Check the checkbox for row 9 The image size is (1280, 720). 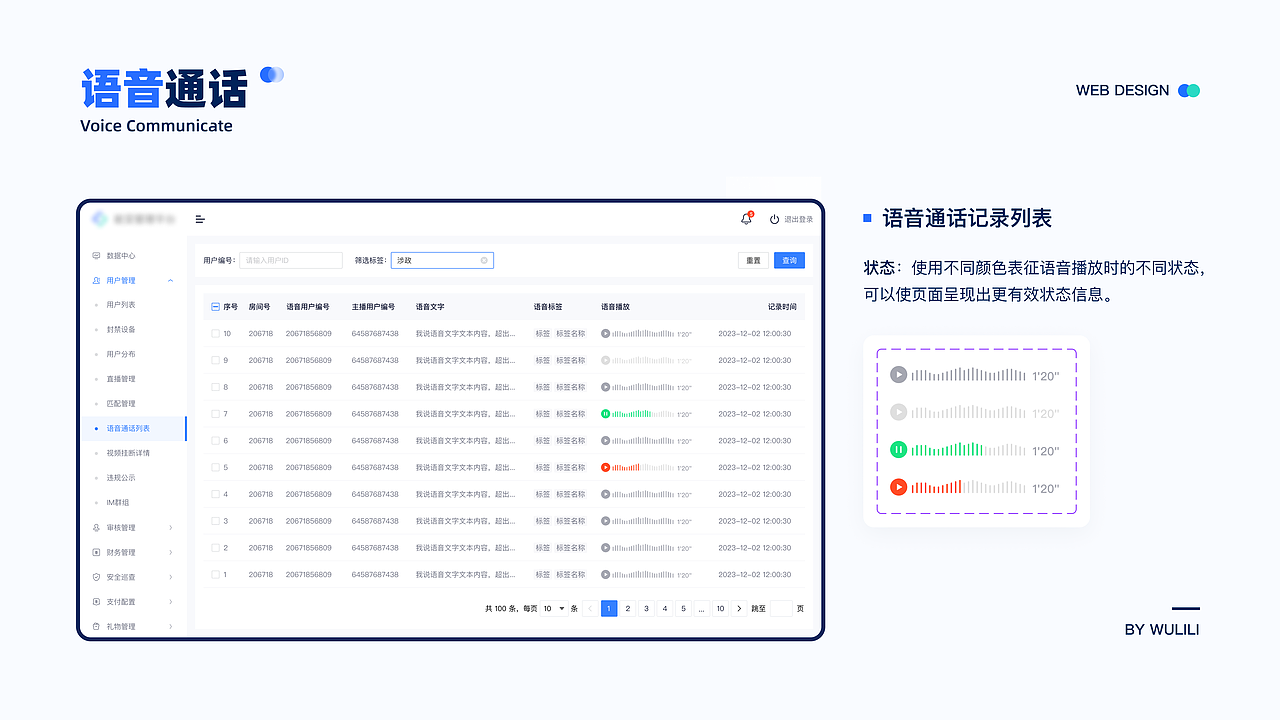click(215, 360)
